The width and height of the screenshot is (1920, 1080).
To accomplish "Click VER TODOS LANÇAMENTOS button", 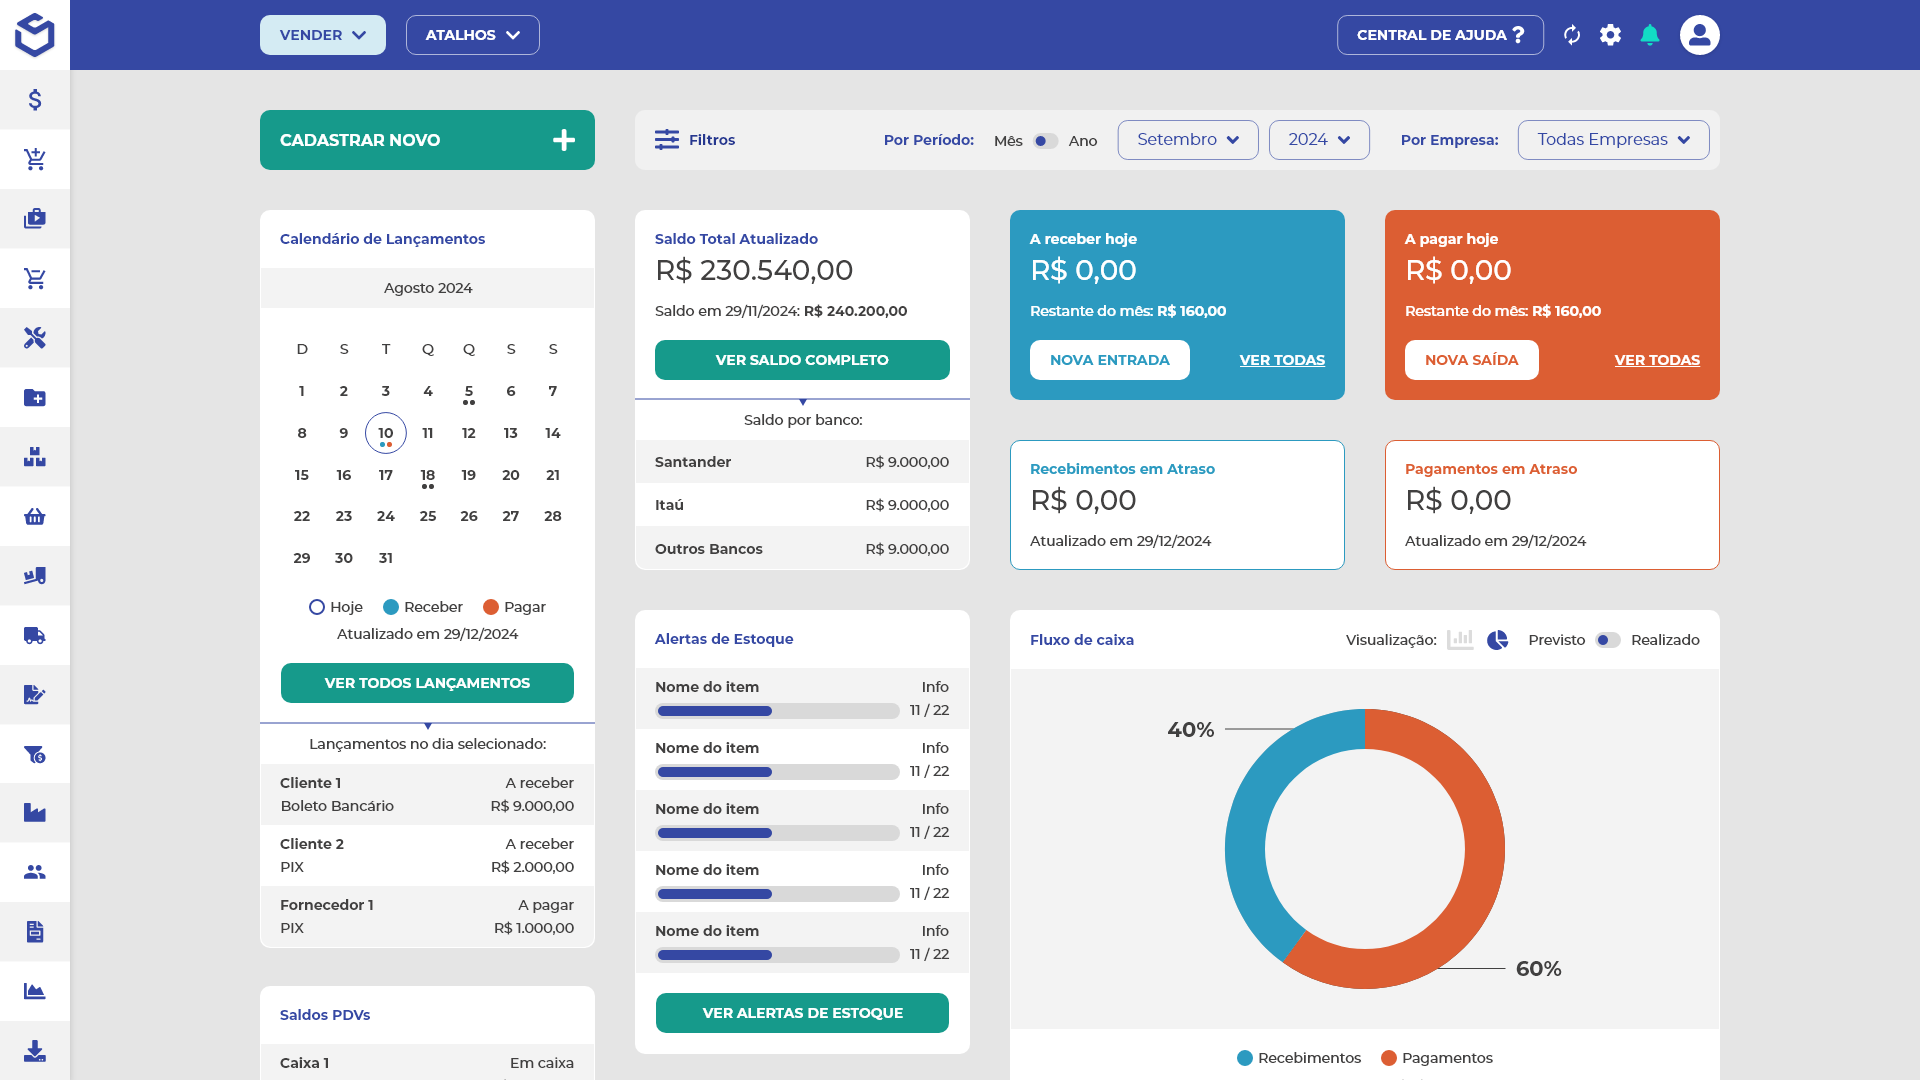I will click(427, 683).
